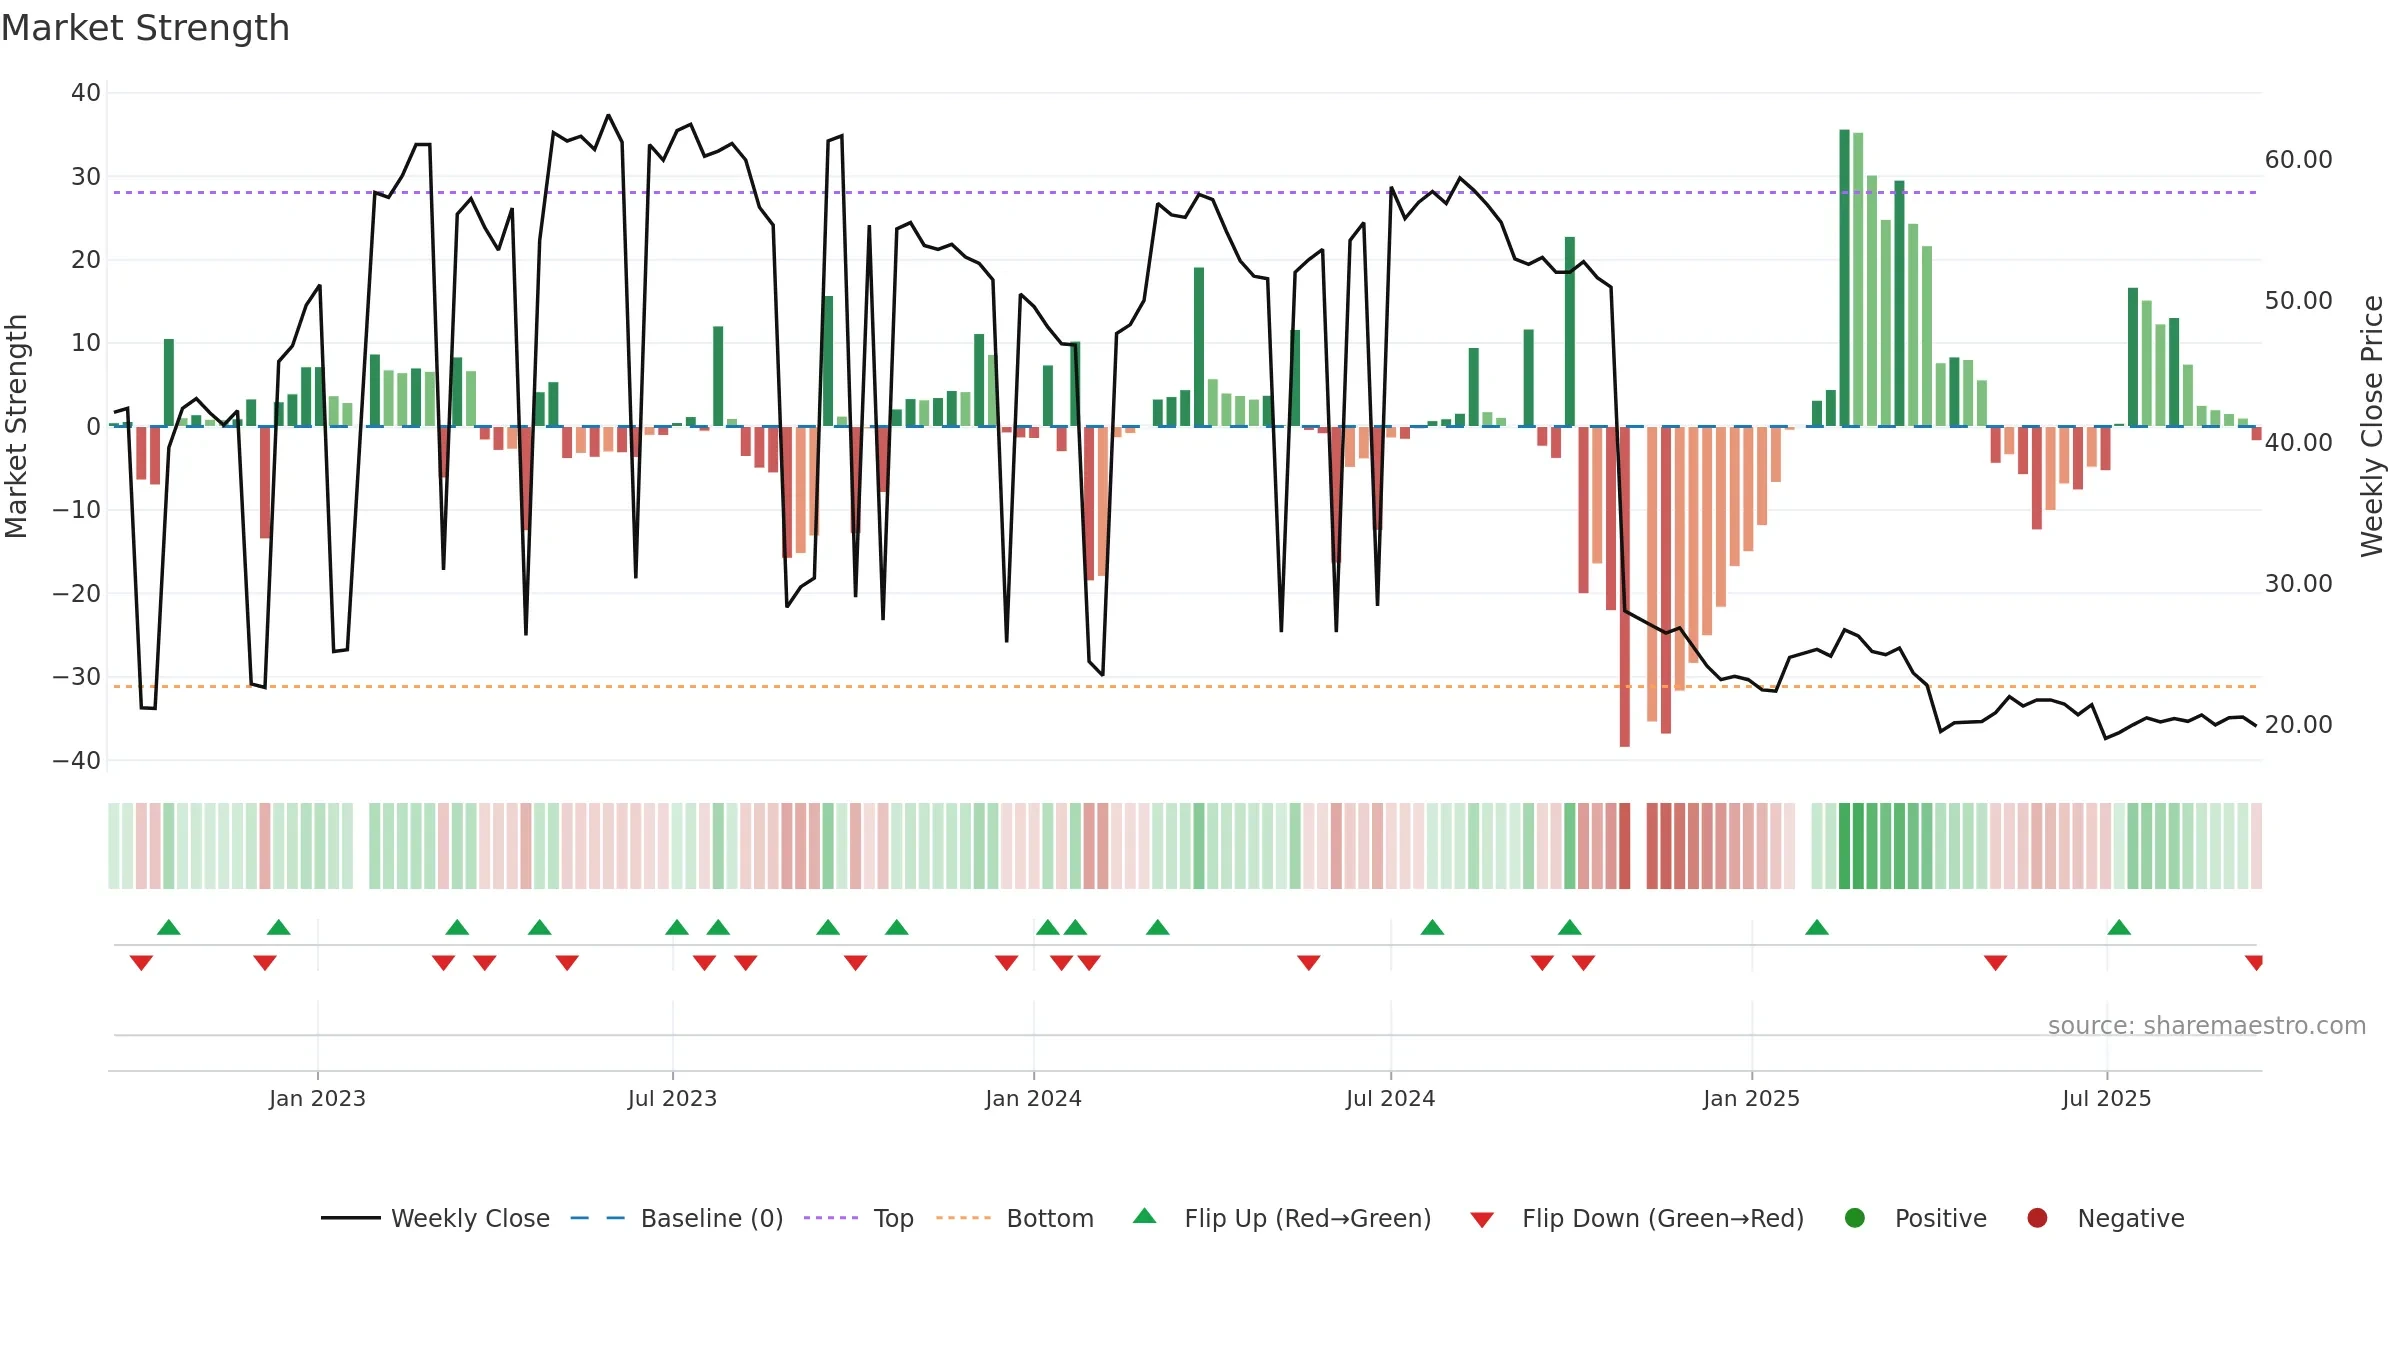Toggle the Top legend entry

click(858, 1218)
